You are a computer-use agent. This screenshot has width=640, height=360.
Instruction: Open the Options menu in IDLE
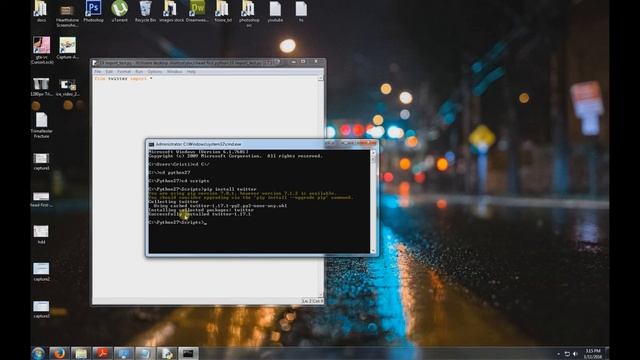(155, 71)
